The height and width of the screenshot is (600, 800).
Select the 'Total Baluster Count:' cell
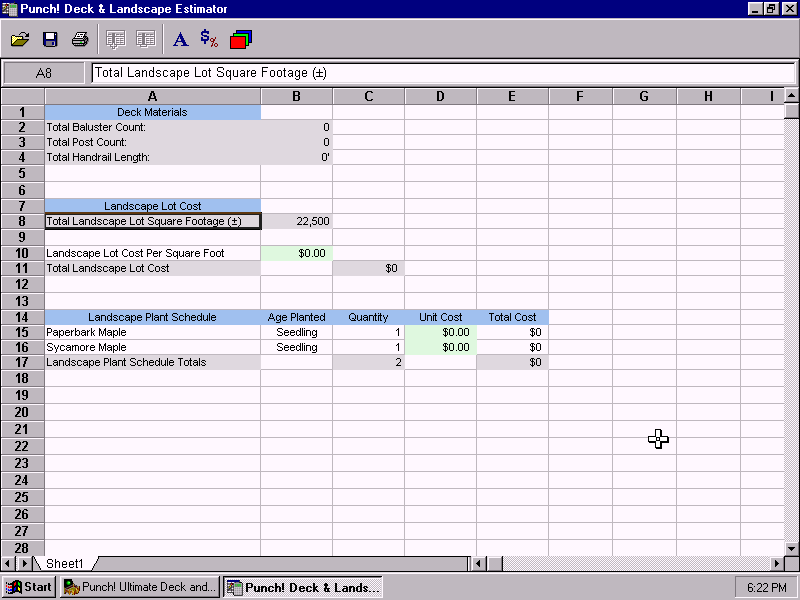point(153,127)
